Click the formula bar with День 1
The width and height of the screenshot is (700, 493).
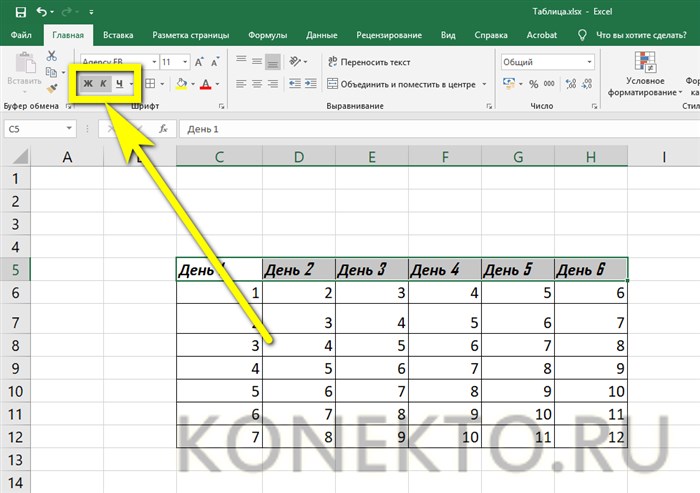tap(439, 129)
